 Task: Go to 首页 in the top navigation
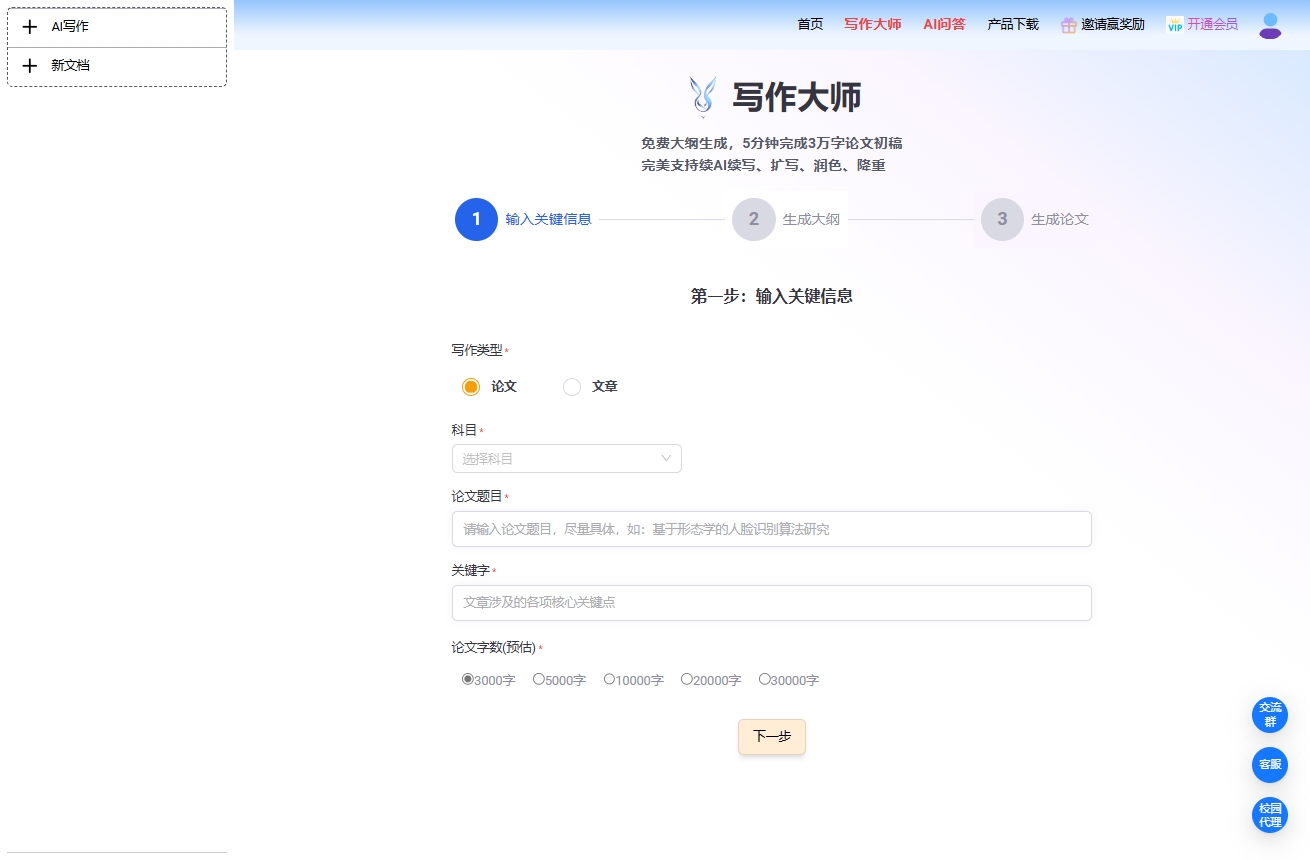810,25
